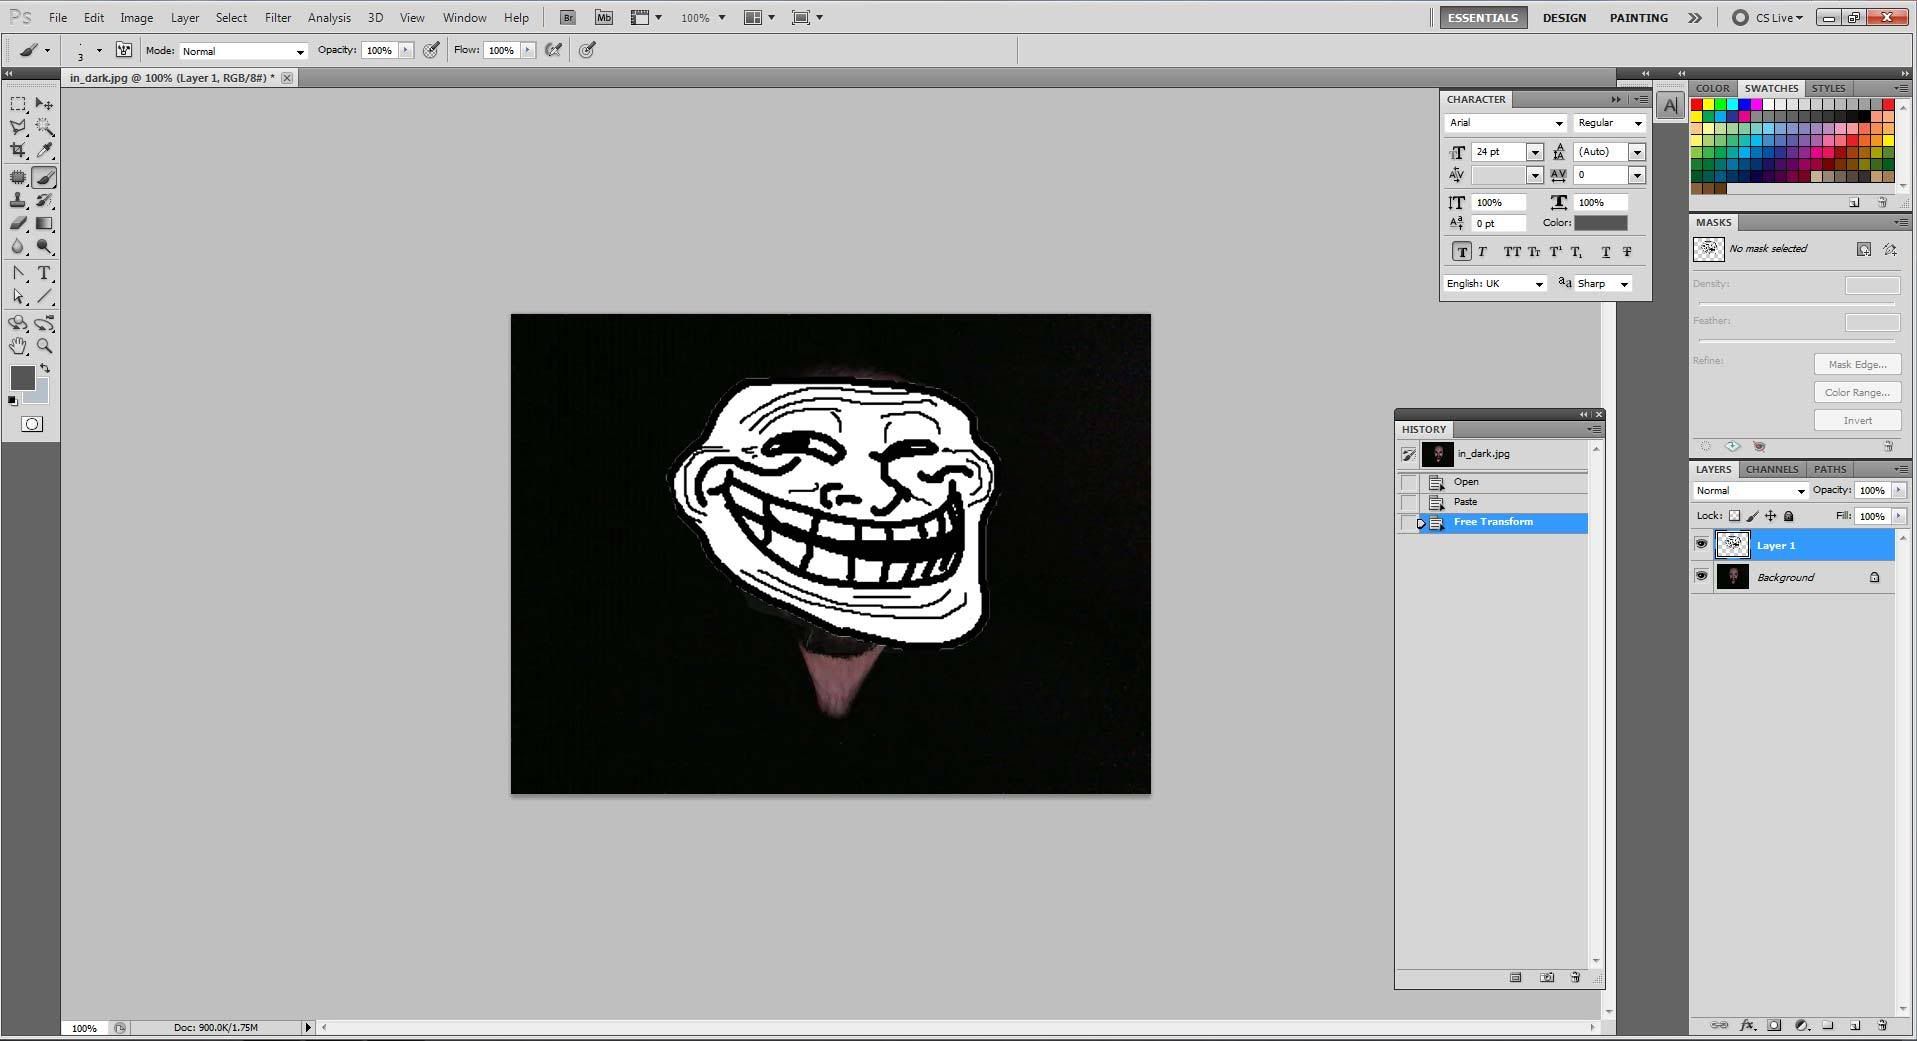Open the Filter menu
The width and height of the screenshot is (1917, 1041).
tap(278, 18)
